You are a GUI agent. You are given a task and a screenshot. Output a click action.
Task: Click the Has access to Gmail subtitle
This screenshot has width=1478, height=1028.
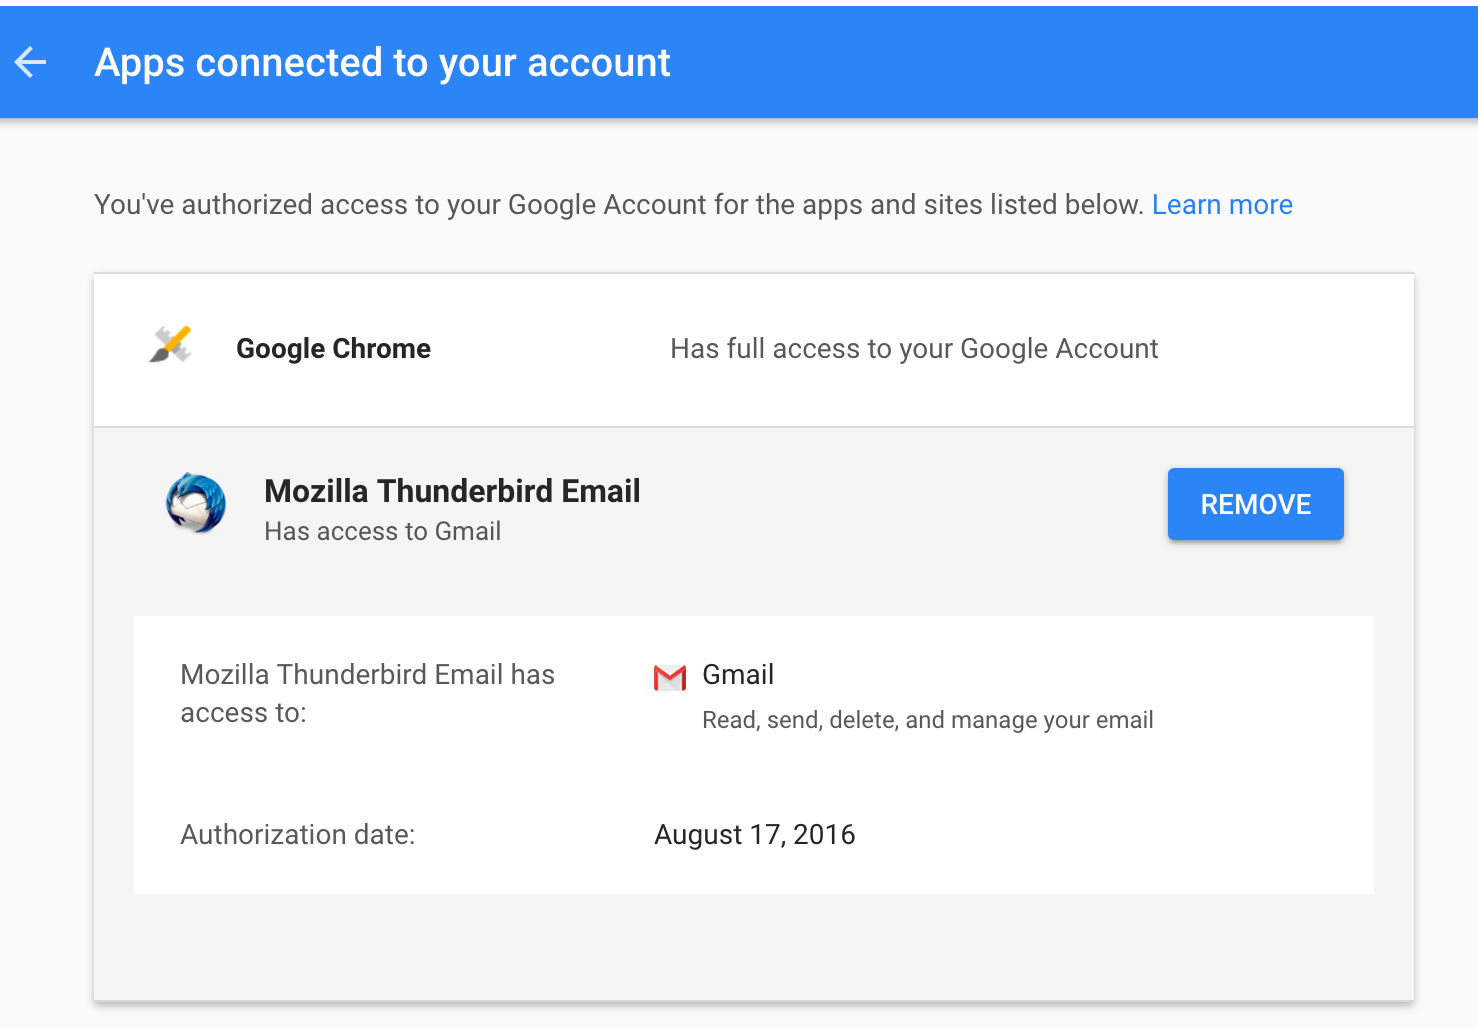pos(382,531)
